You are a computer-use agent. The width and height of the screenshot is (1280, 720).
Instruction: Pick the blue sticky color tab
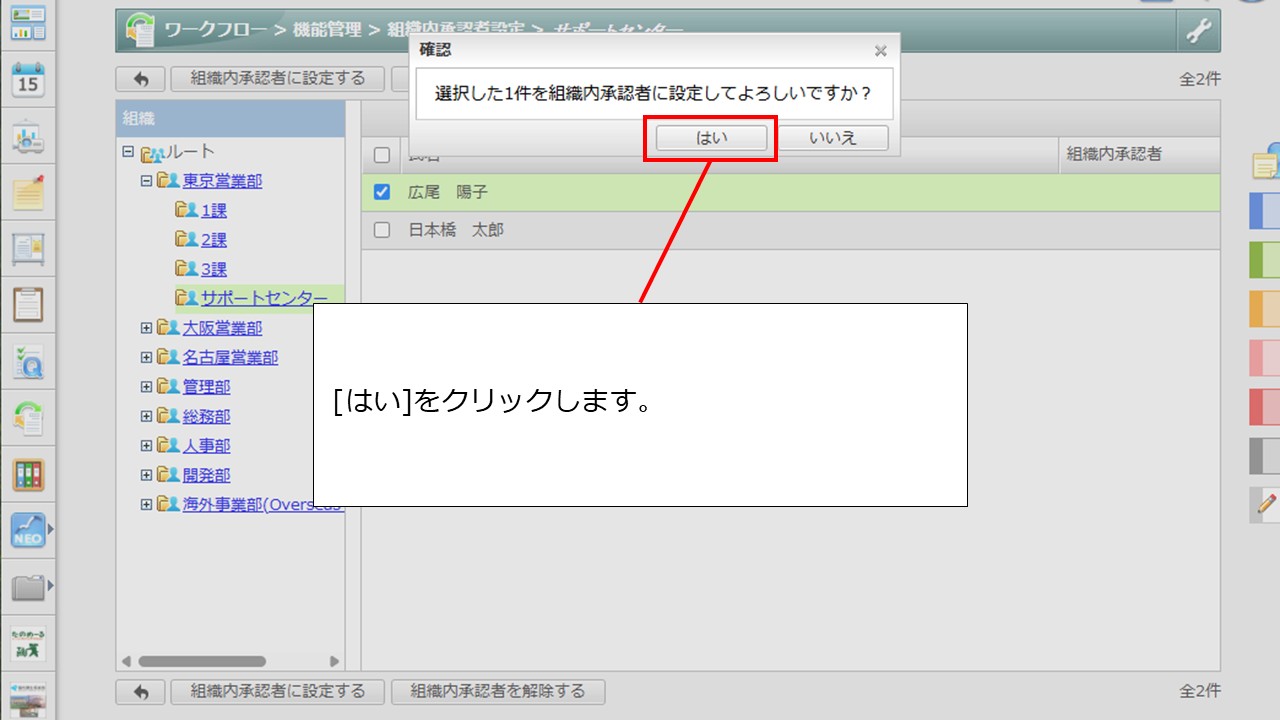pyautogui.click(x=1265, y=211)
